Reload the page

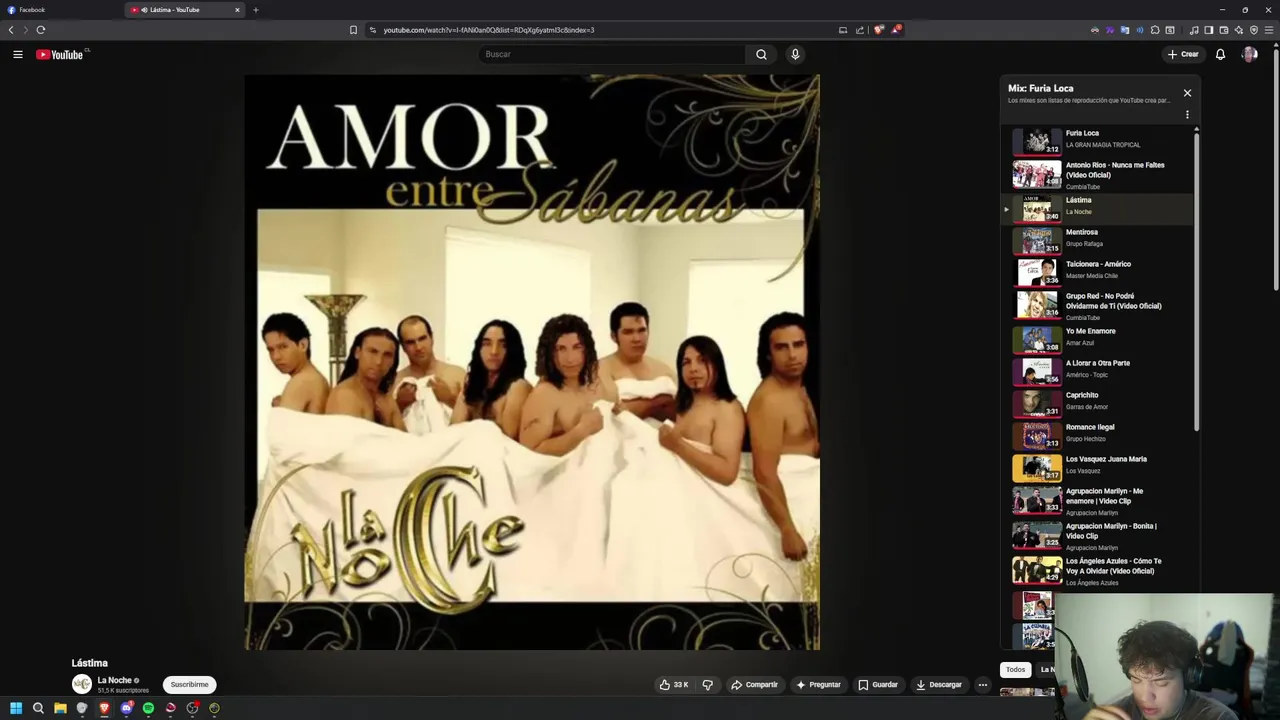tap(41, 30)
